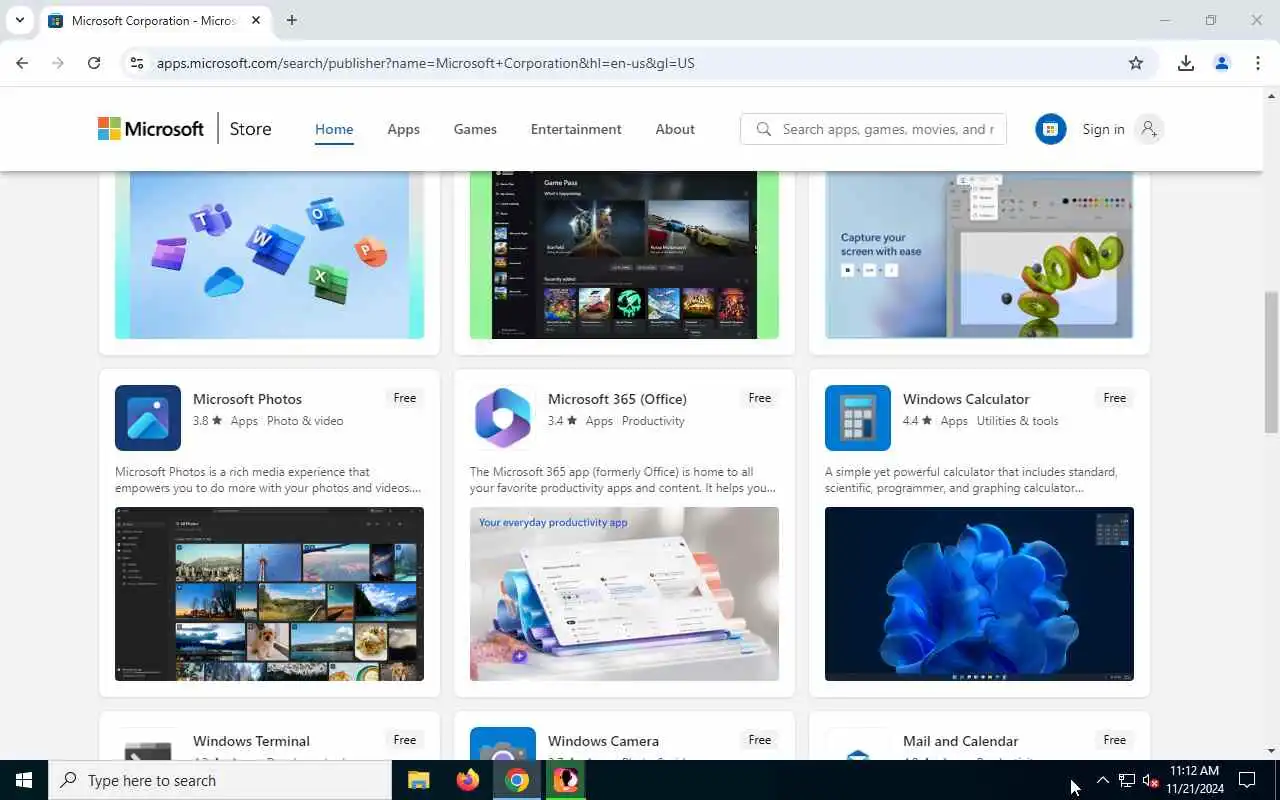1280x800 pixels.
Task: Open the Windows Calculator app icon
Action: (x=858, y=418)
